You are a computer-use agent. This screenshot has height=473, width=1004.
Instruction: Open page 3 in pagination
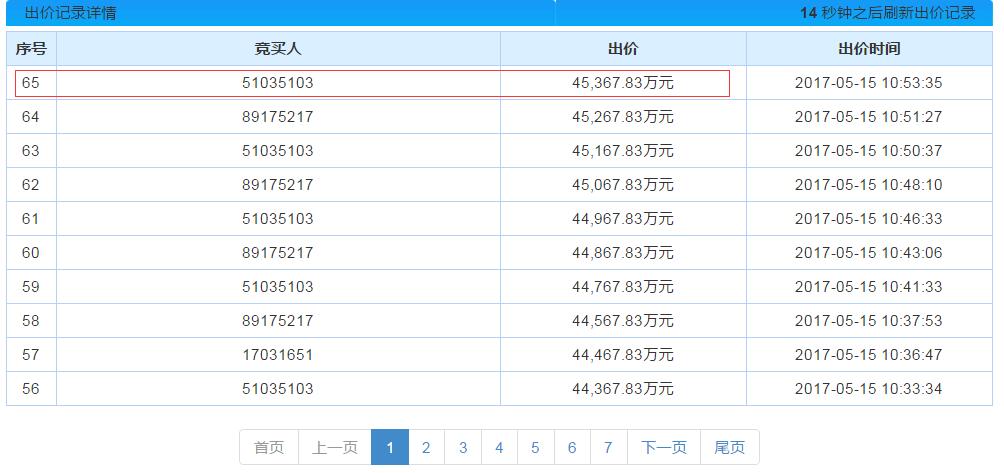463,447
